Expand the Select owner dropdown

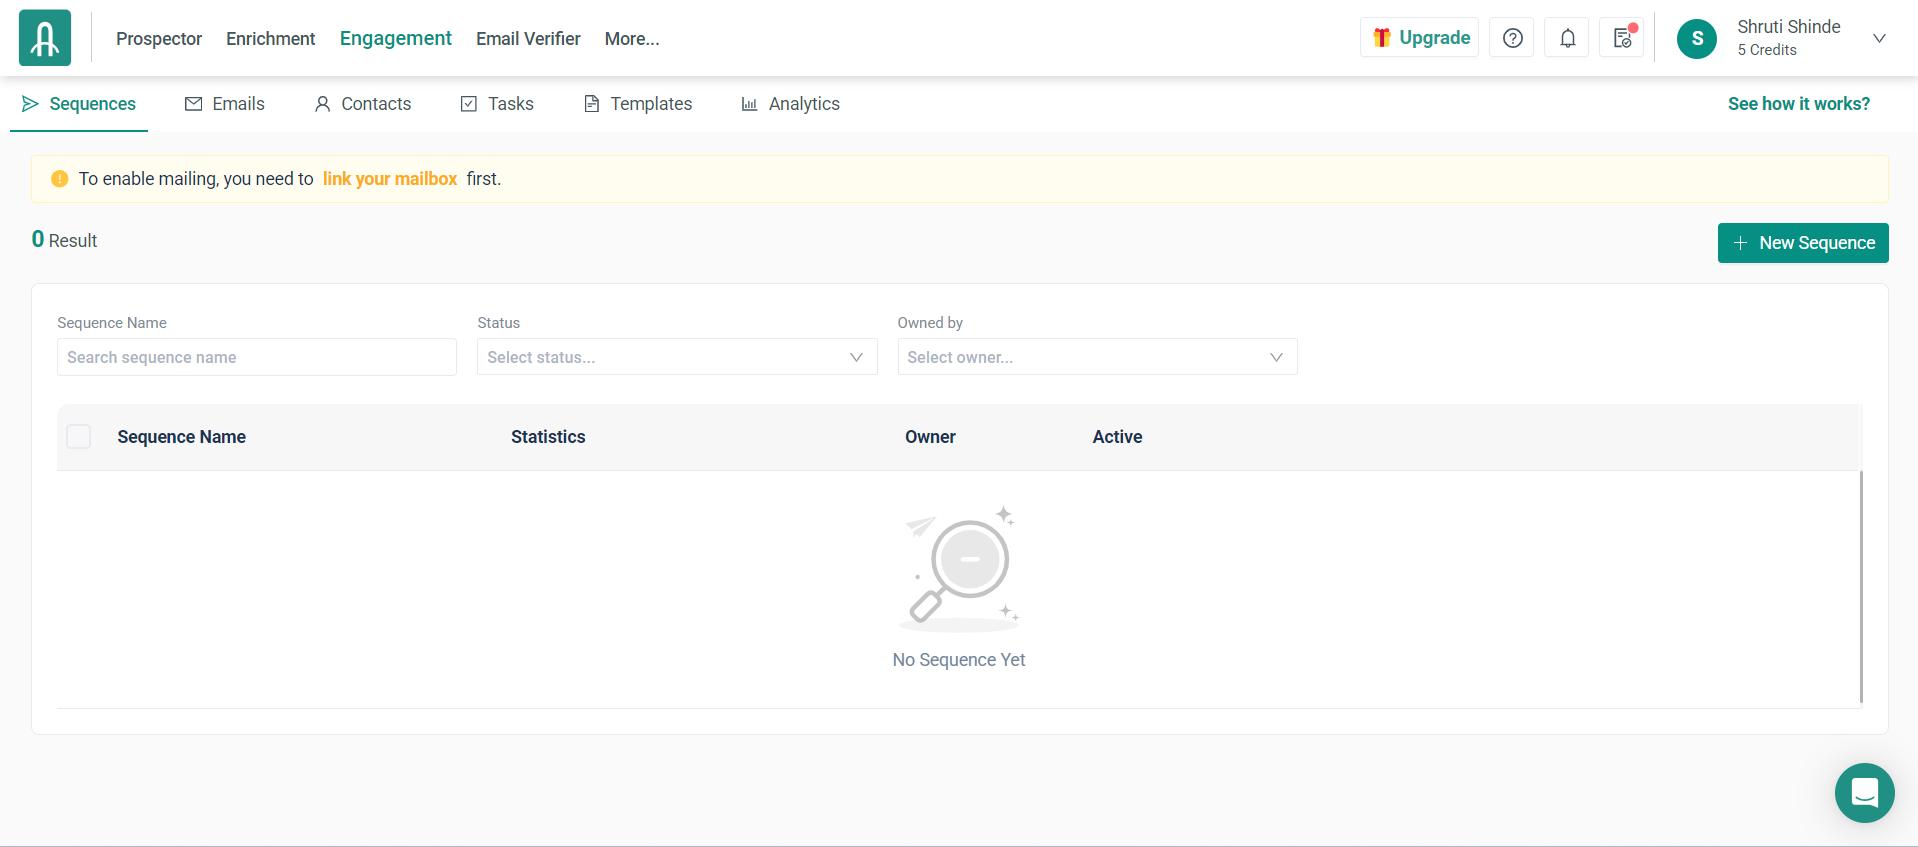(x=1097, y=357)
